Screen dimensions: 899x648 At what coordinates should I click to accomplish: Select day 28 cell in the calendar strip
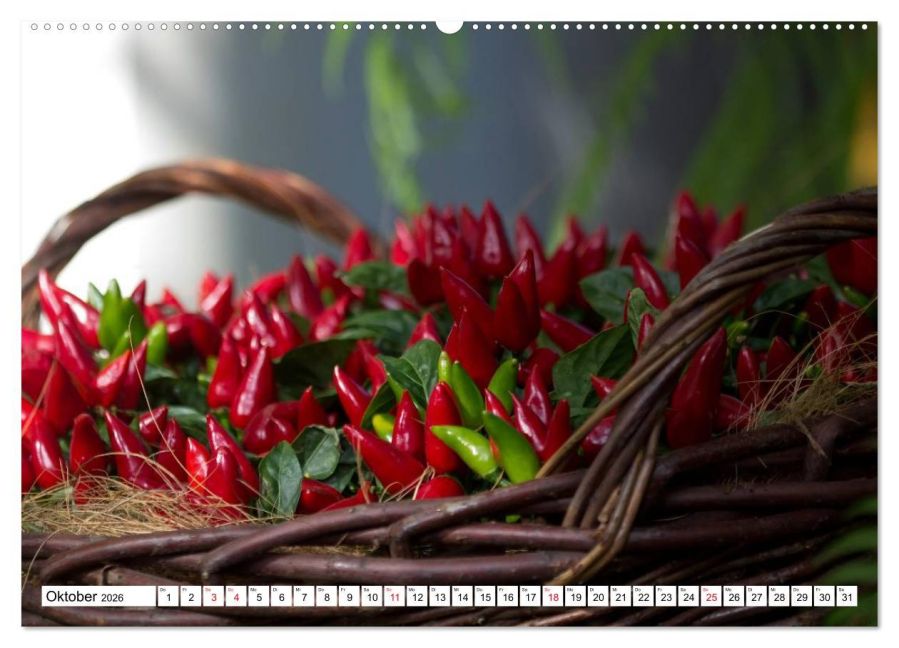pyautogui.click(x=780, y=596)
